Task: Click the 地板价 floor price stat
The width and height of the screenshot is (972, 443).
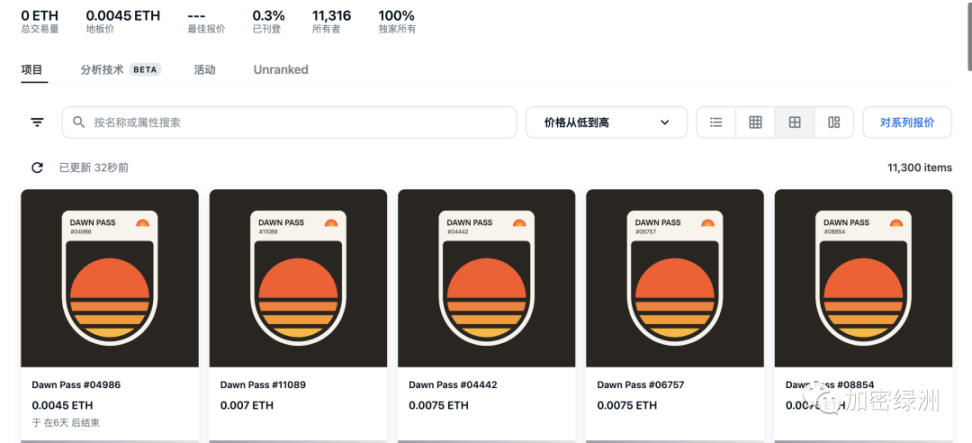Action: [x=123, y=22]
